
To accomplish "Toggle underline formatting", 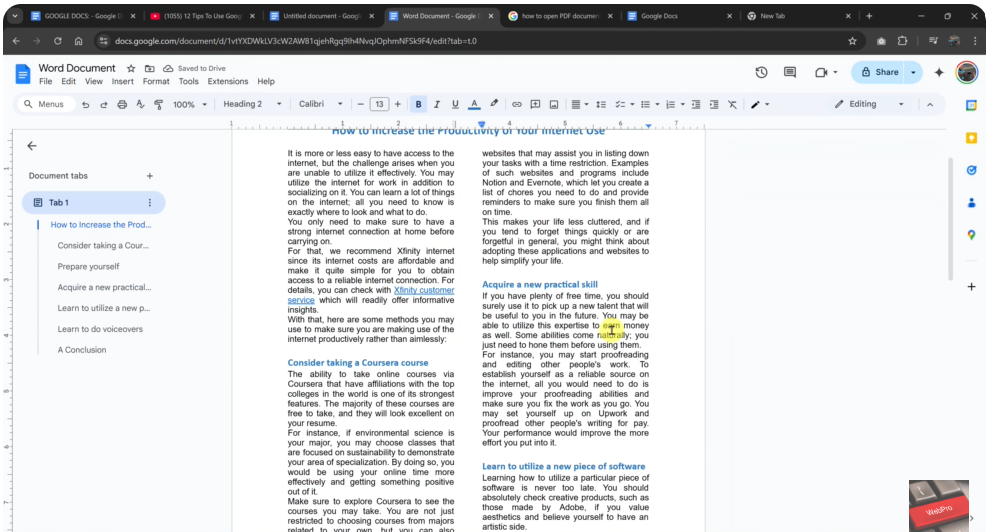I will [x=455, y=105].
